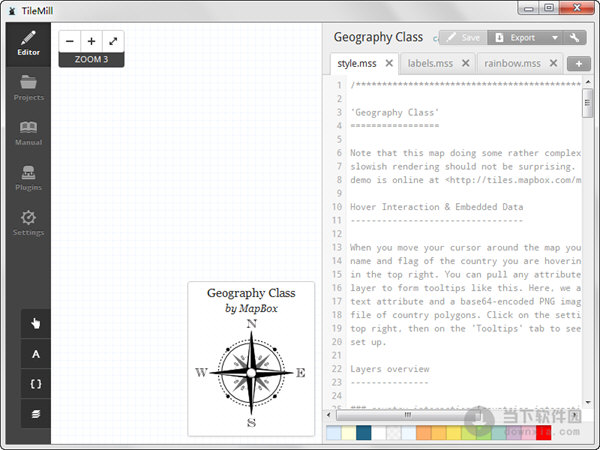
Task: Open the Layers stack panel
Action: tap(36, 413)
